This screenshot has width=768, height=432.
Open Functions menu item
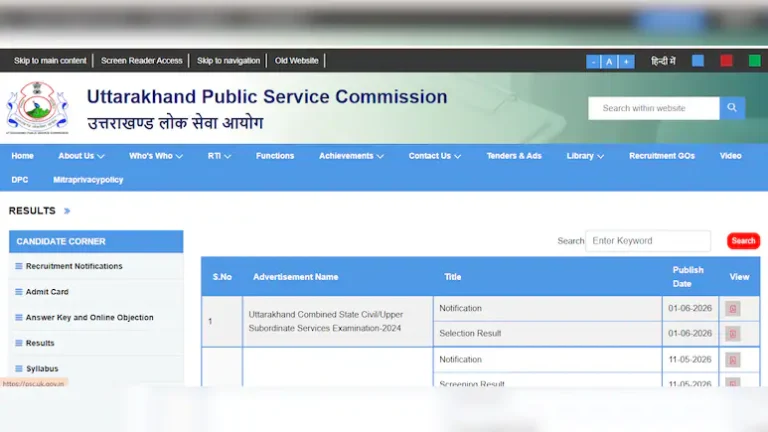pos(275,156)
